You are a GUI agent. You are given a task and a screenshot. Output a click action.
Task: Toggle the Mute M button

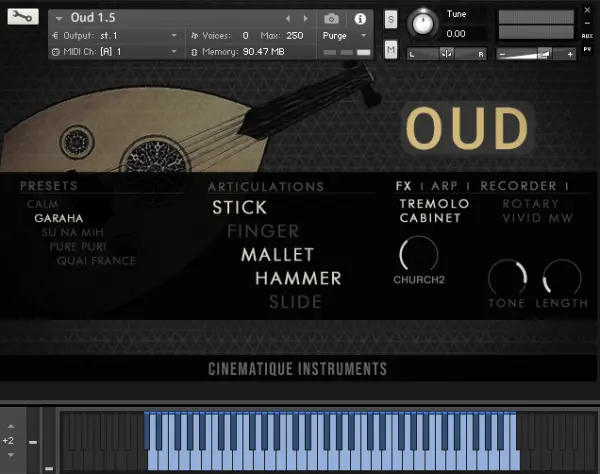[391, 49]
